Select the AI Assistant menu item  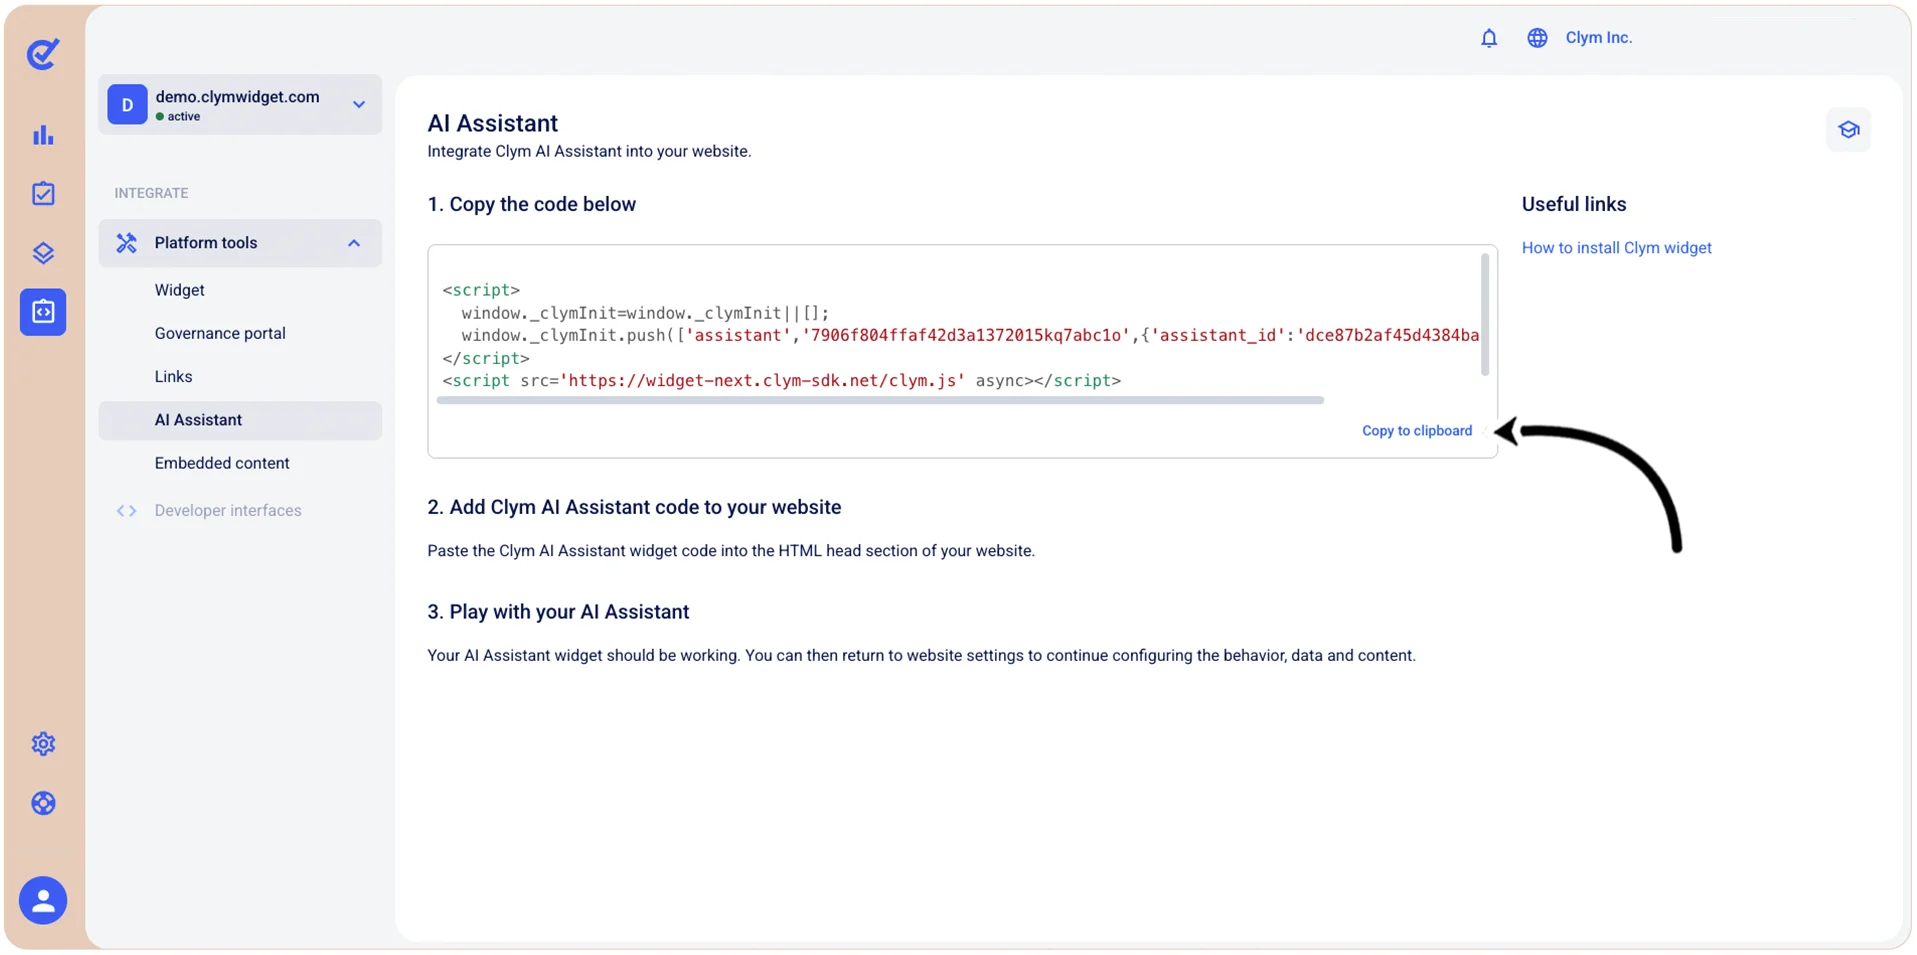pyautogui.click(x=240, y=421)
